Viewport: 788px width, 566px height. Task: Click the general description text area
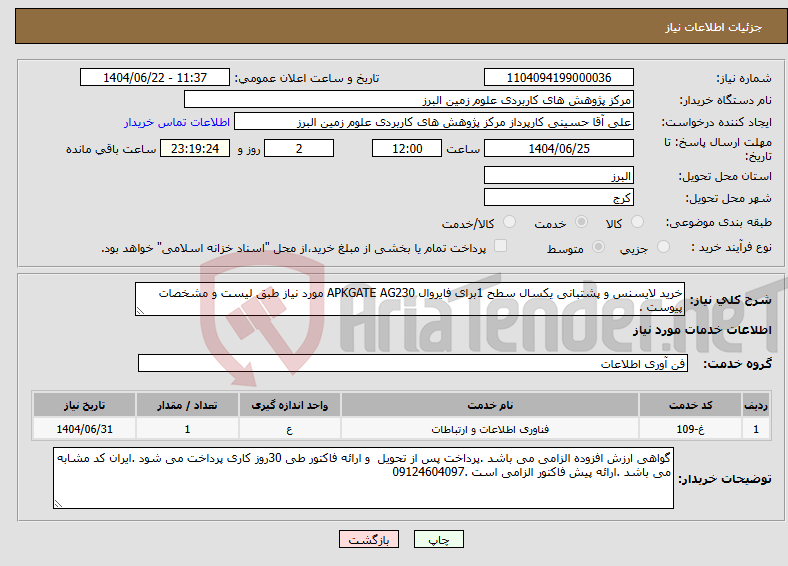click(x=410, y=299)
